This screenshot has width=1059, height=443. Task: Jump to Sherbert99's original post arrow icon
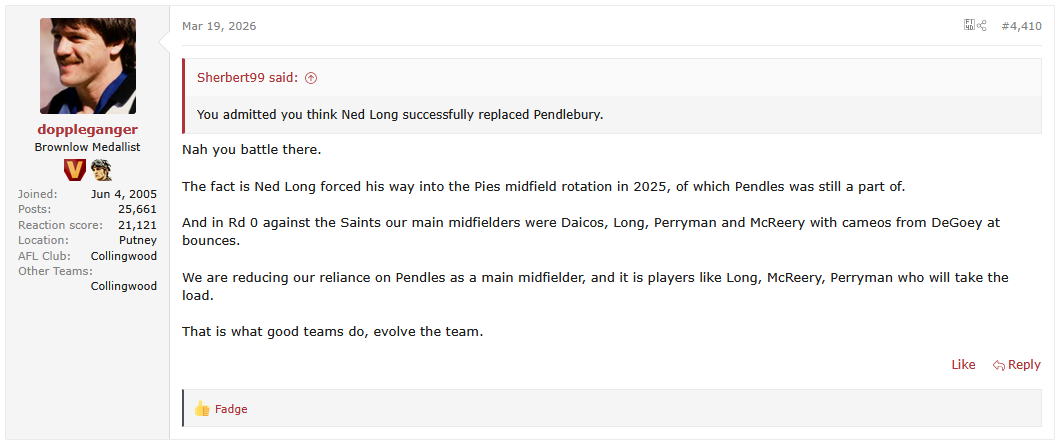(x=311, y=78)
